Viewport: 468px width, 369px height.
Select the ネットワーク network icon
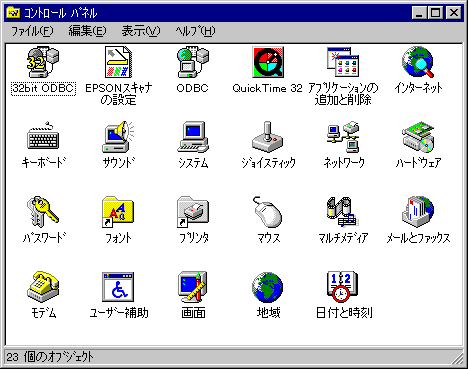(x=343, y=137)
